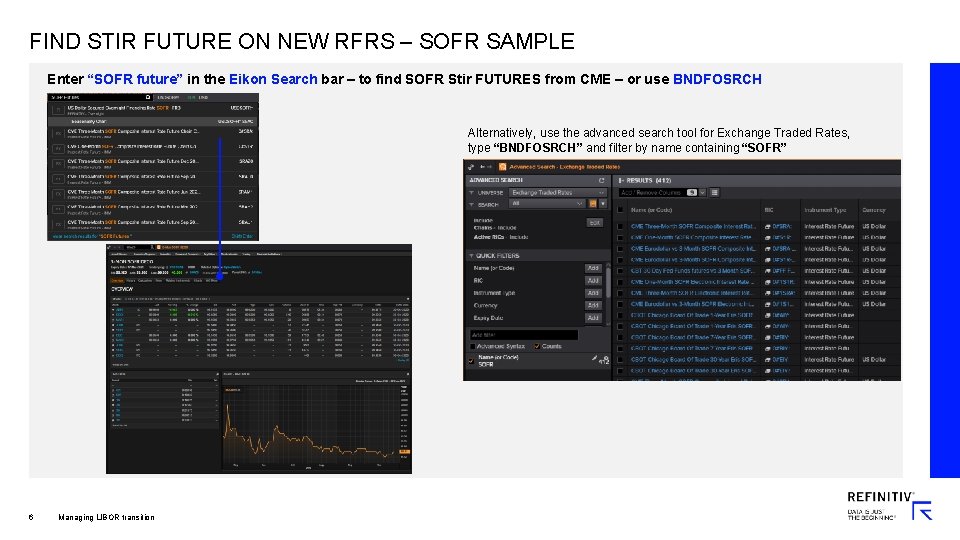This screenshot has height=540, width=960.
Task: Open CME Three-Month SOFR Composite result link
Action: pos(693,227)
